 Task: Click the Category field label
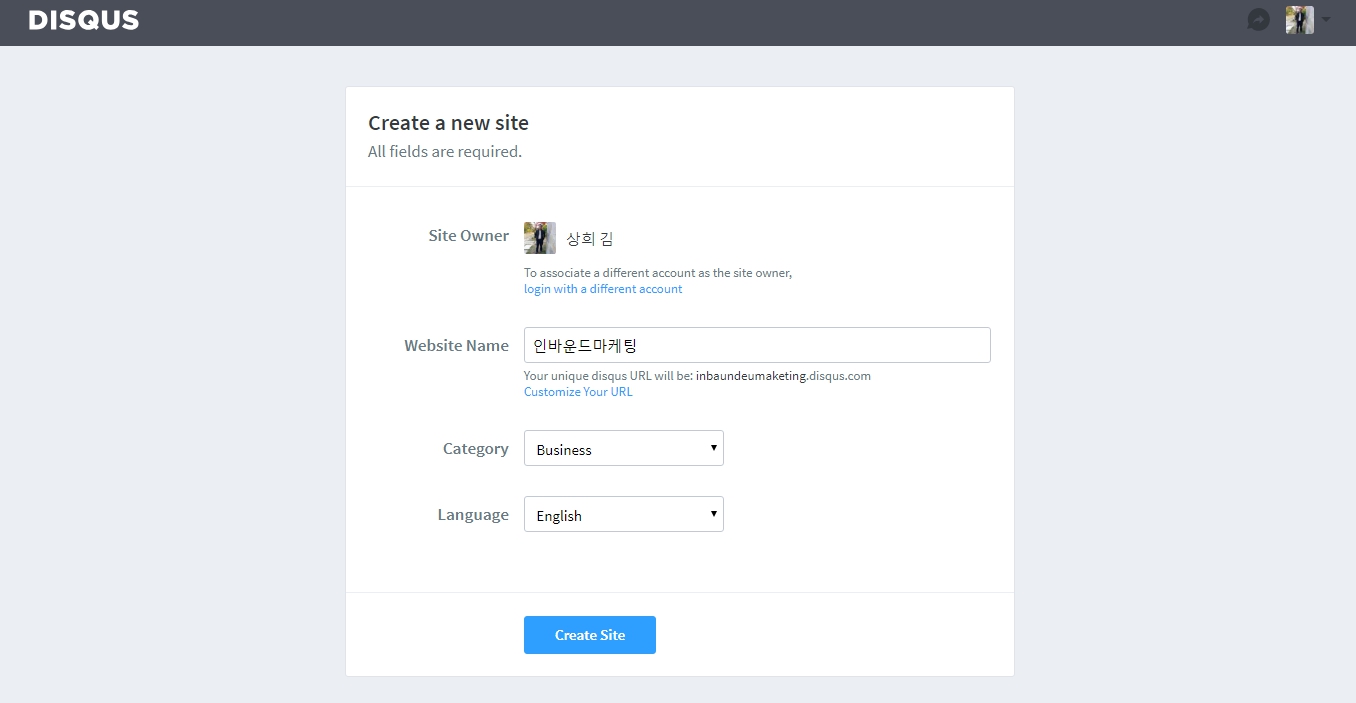(x=475, y=449)
